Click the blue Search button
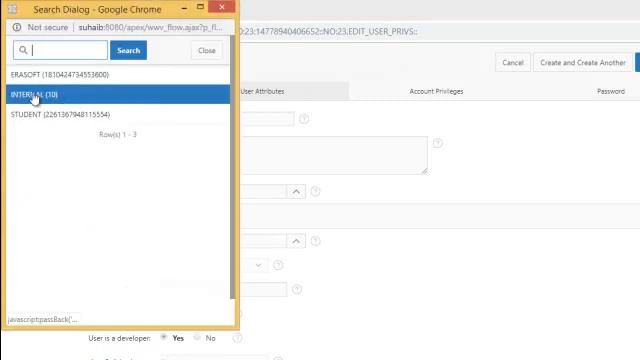This screenshot has height=360, width=640. coord(129,50)
